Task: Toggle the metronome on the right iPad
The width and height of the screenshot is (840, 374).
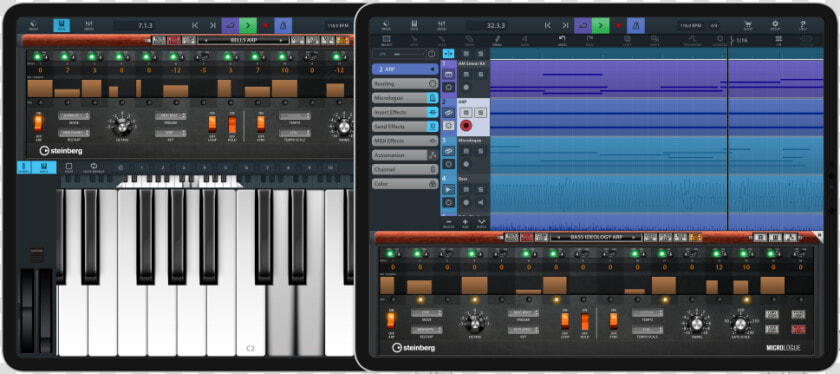Action: point(636,25)
